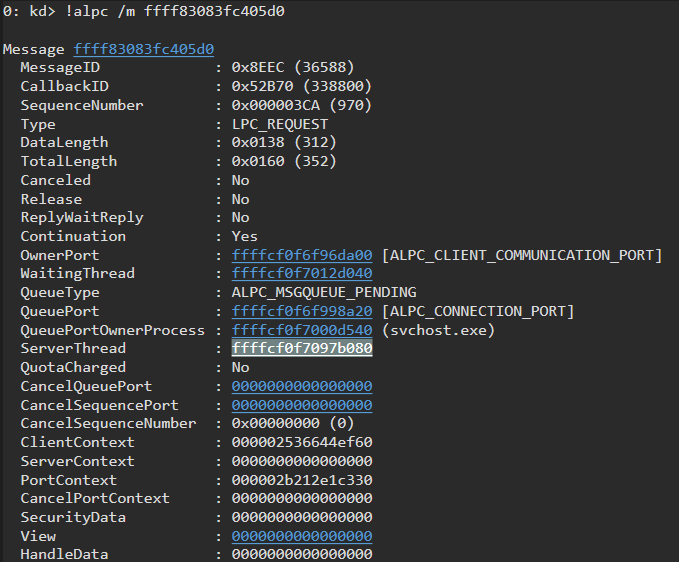
Task: Click the View field zero address link
Action: pyautogui.click(x=302, y=536)
